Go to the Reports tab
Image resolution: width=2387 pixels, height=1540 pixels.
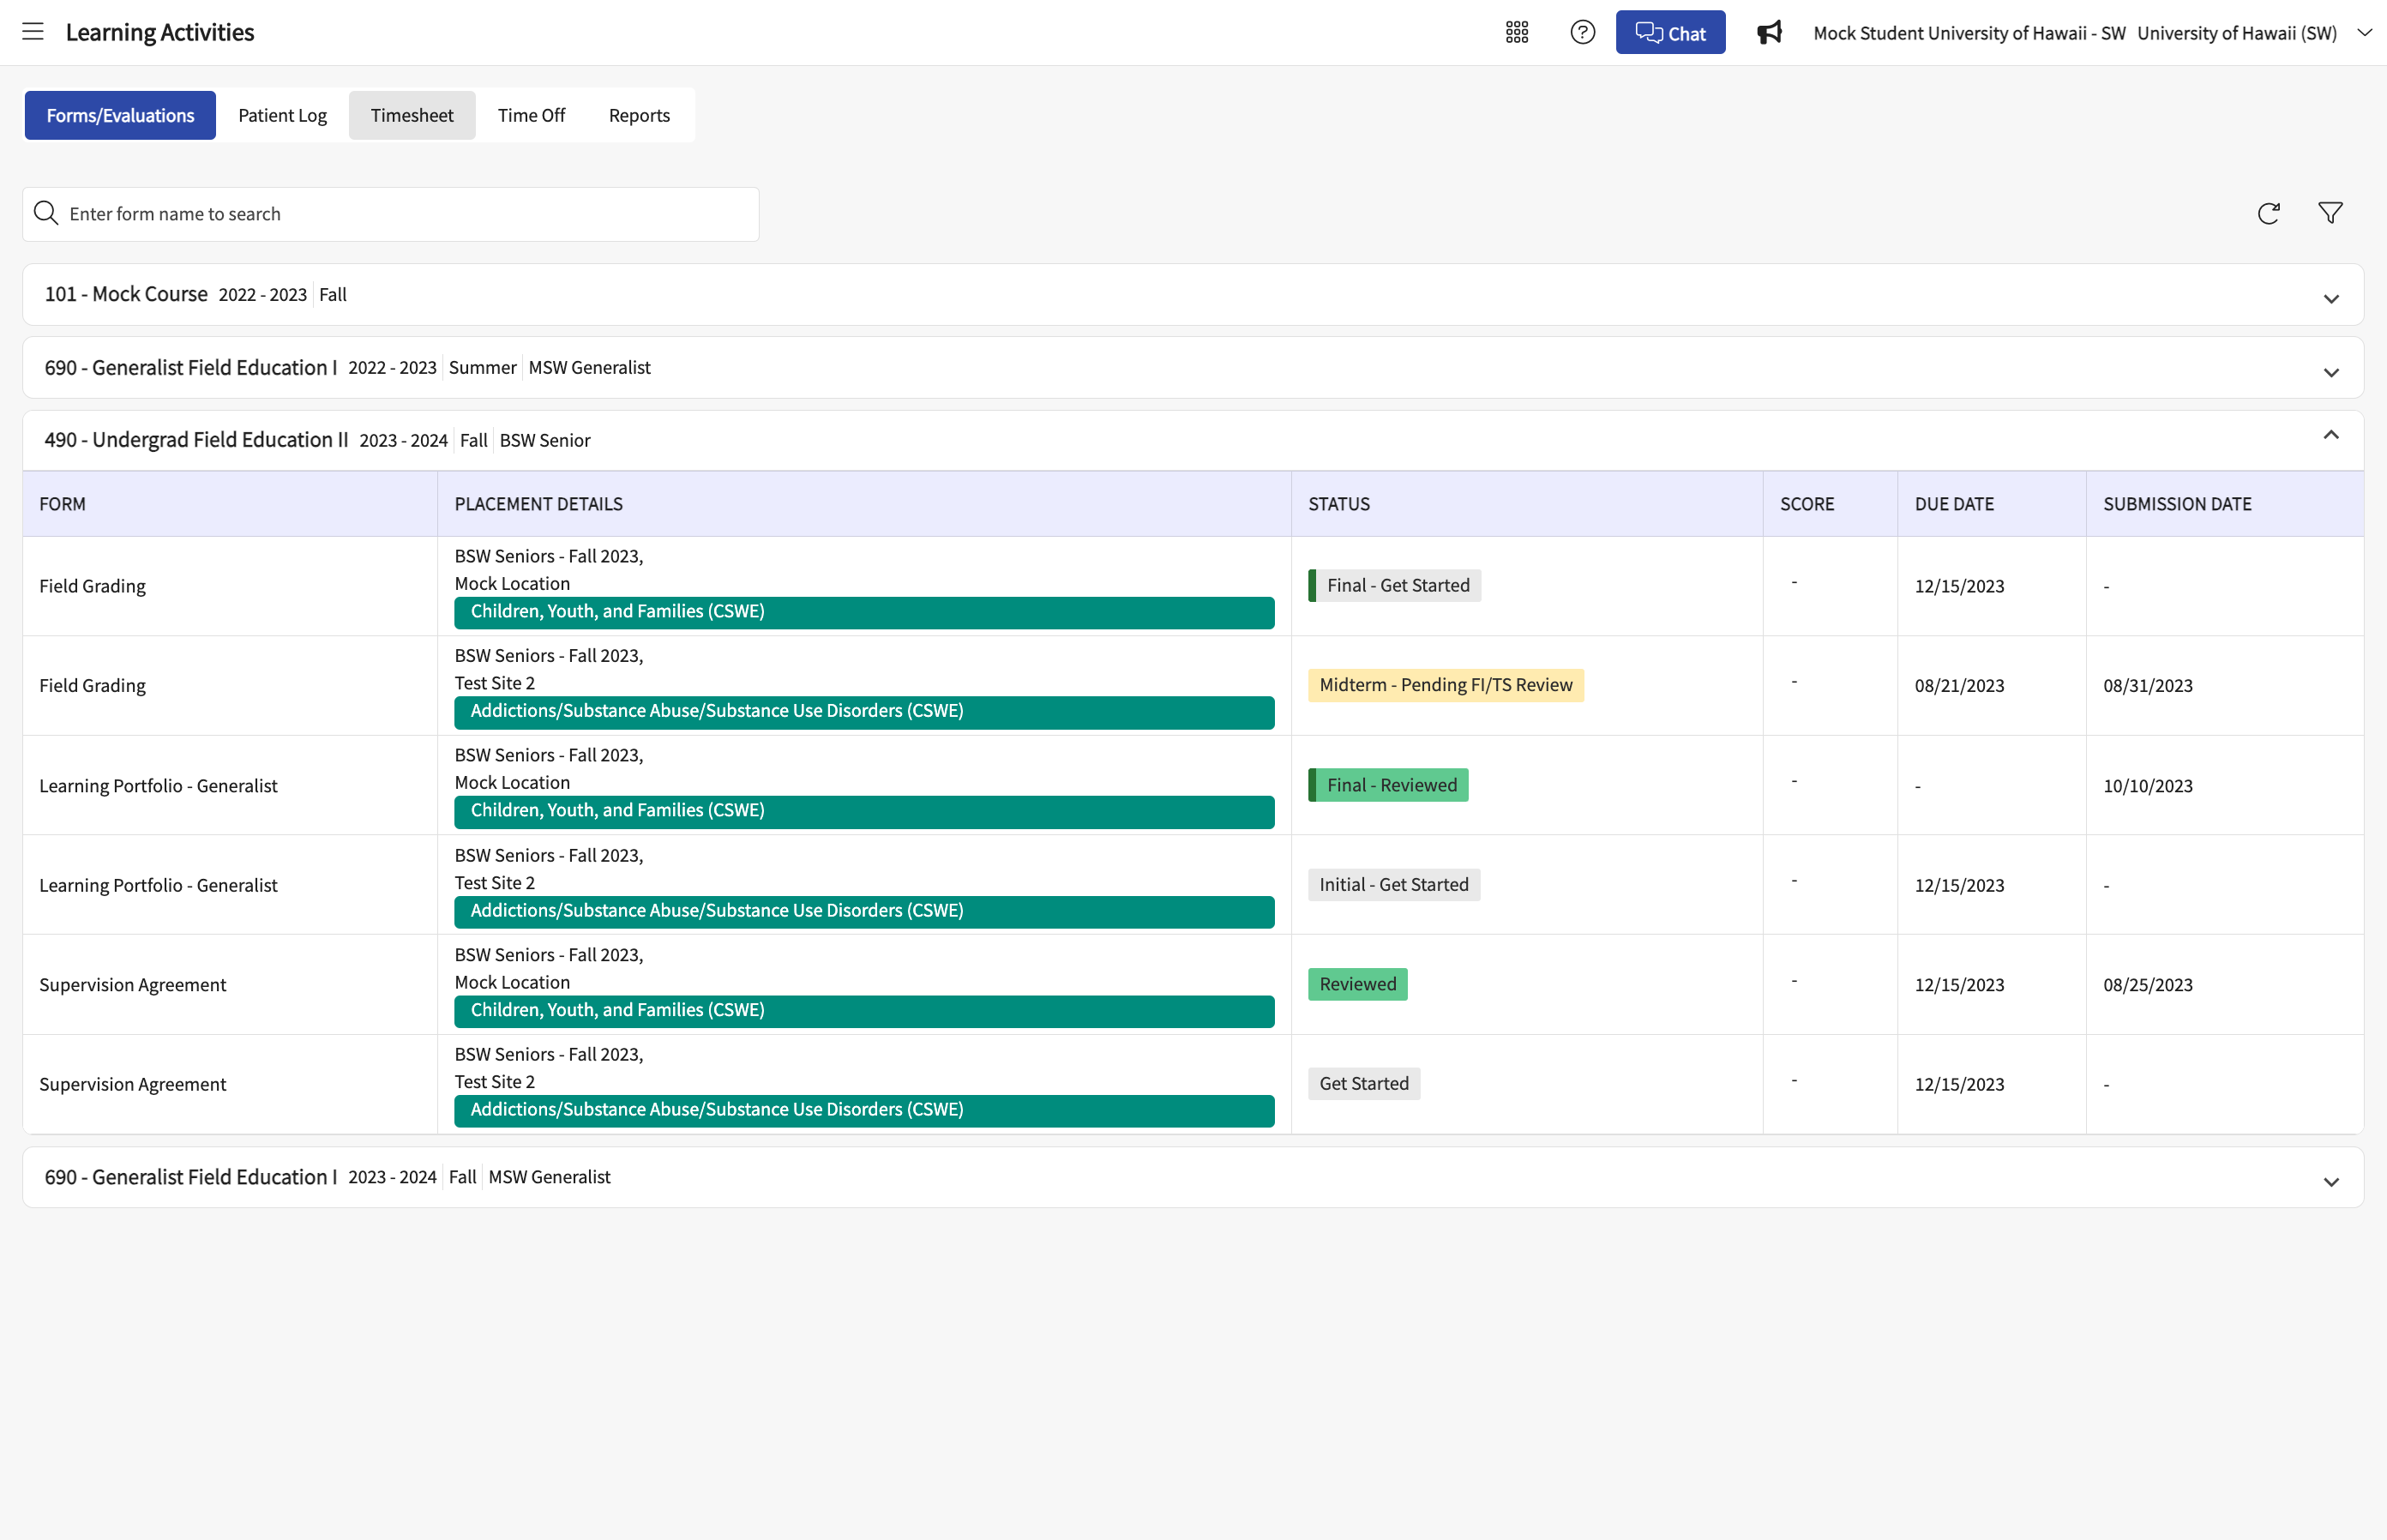639,115
